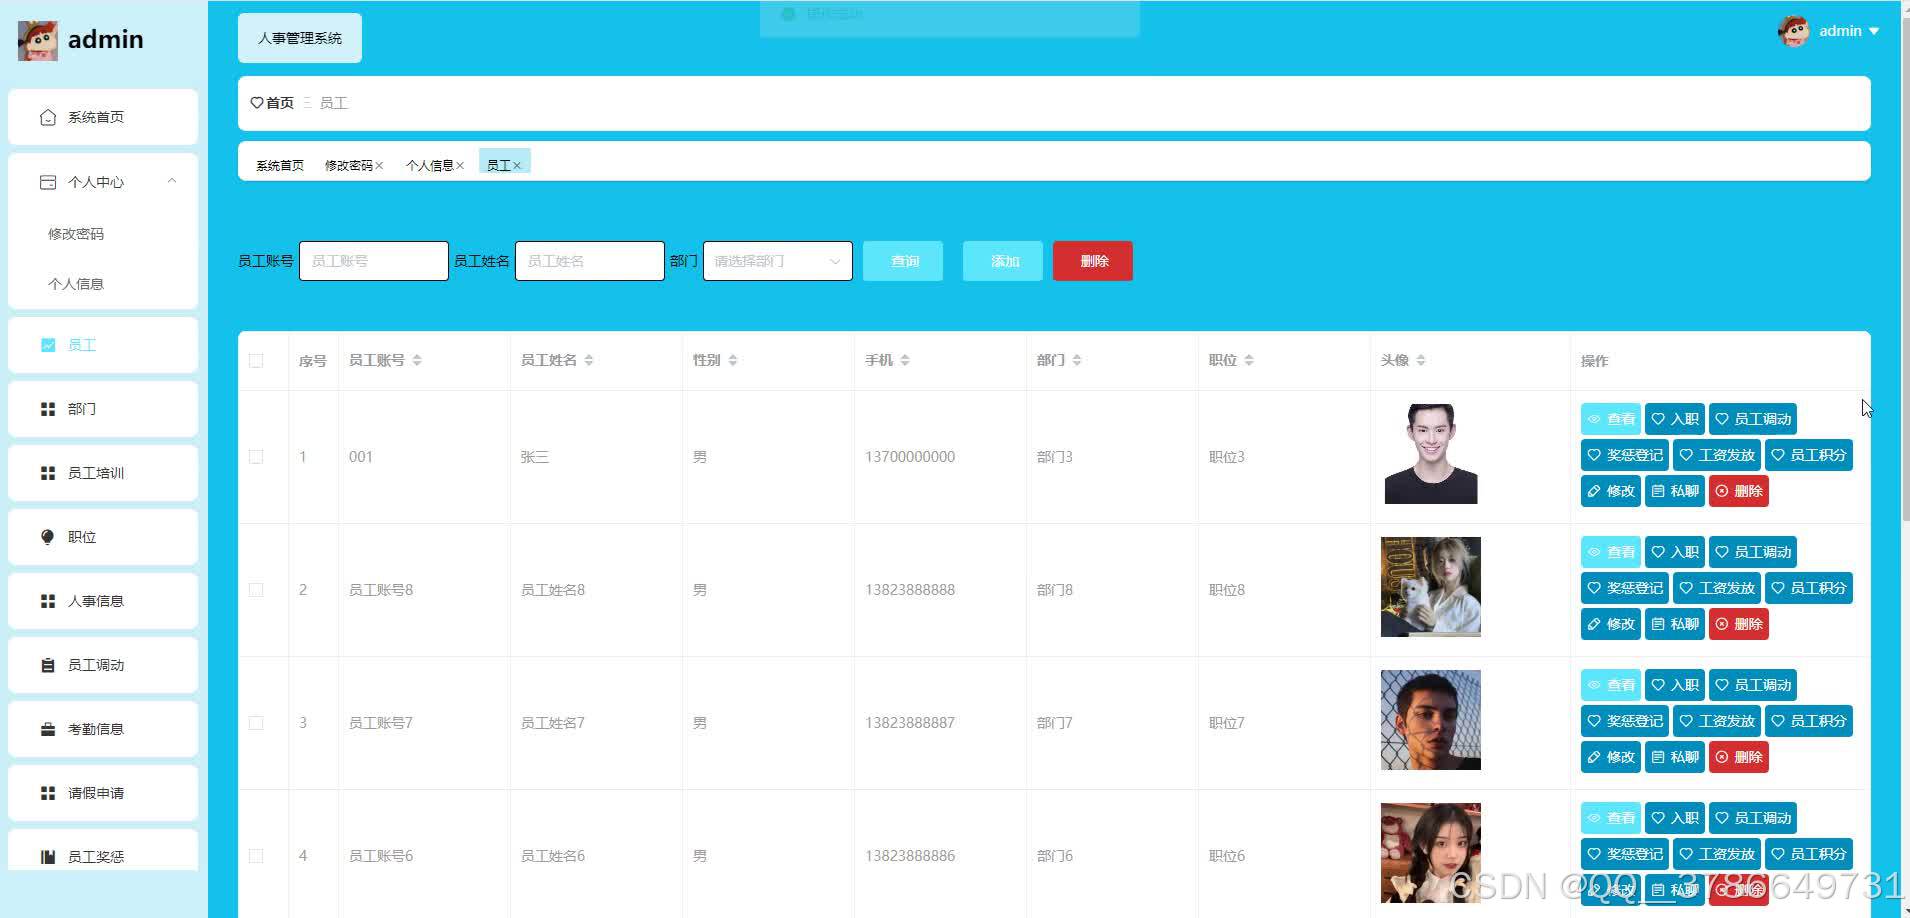The height and width of the screenshot is (918, 1910).
Task: Click 员工调动 button for 张三
Action: coord(1753,419)
